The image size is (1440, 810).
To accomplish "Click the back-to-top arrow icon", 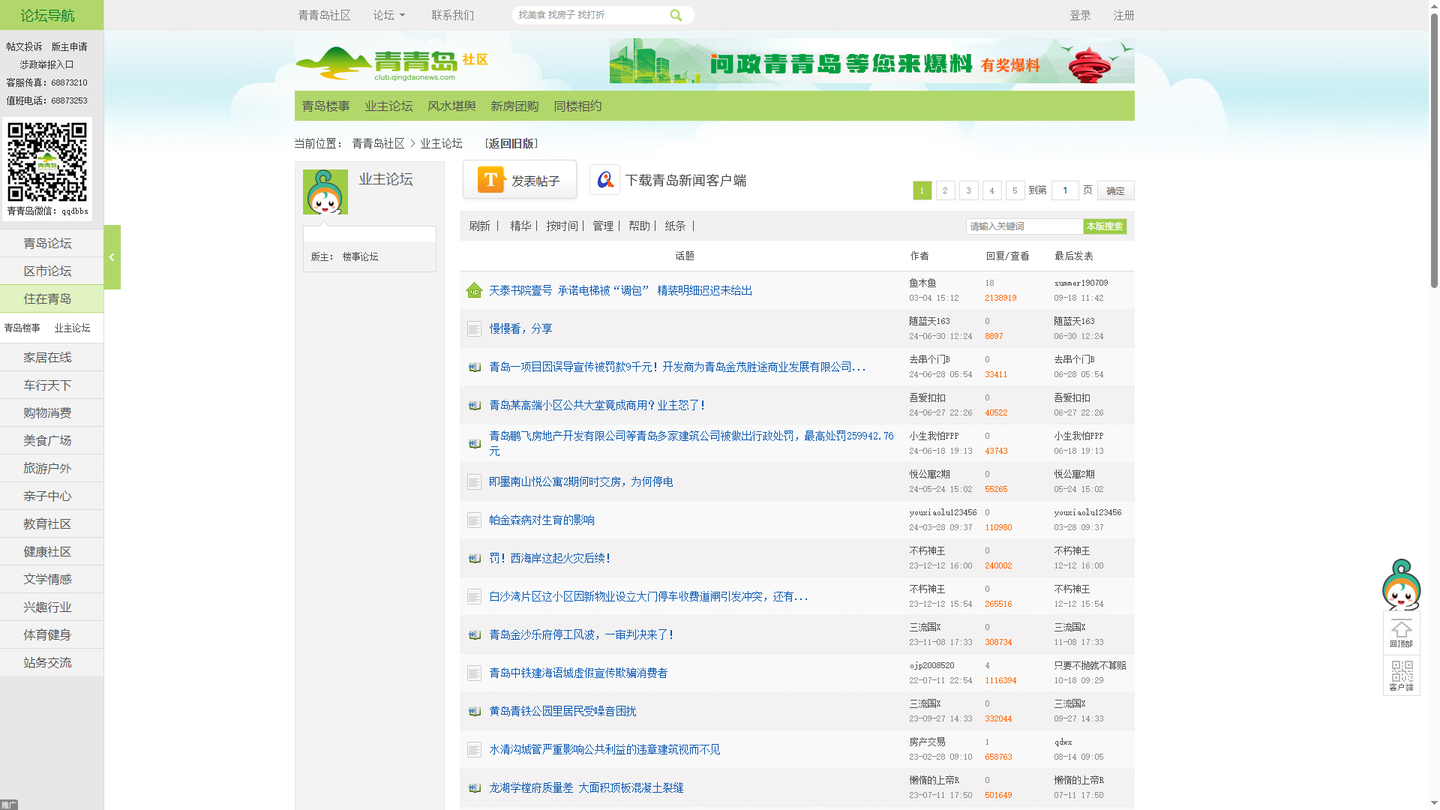I will pos(1401,633).
